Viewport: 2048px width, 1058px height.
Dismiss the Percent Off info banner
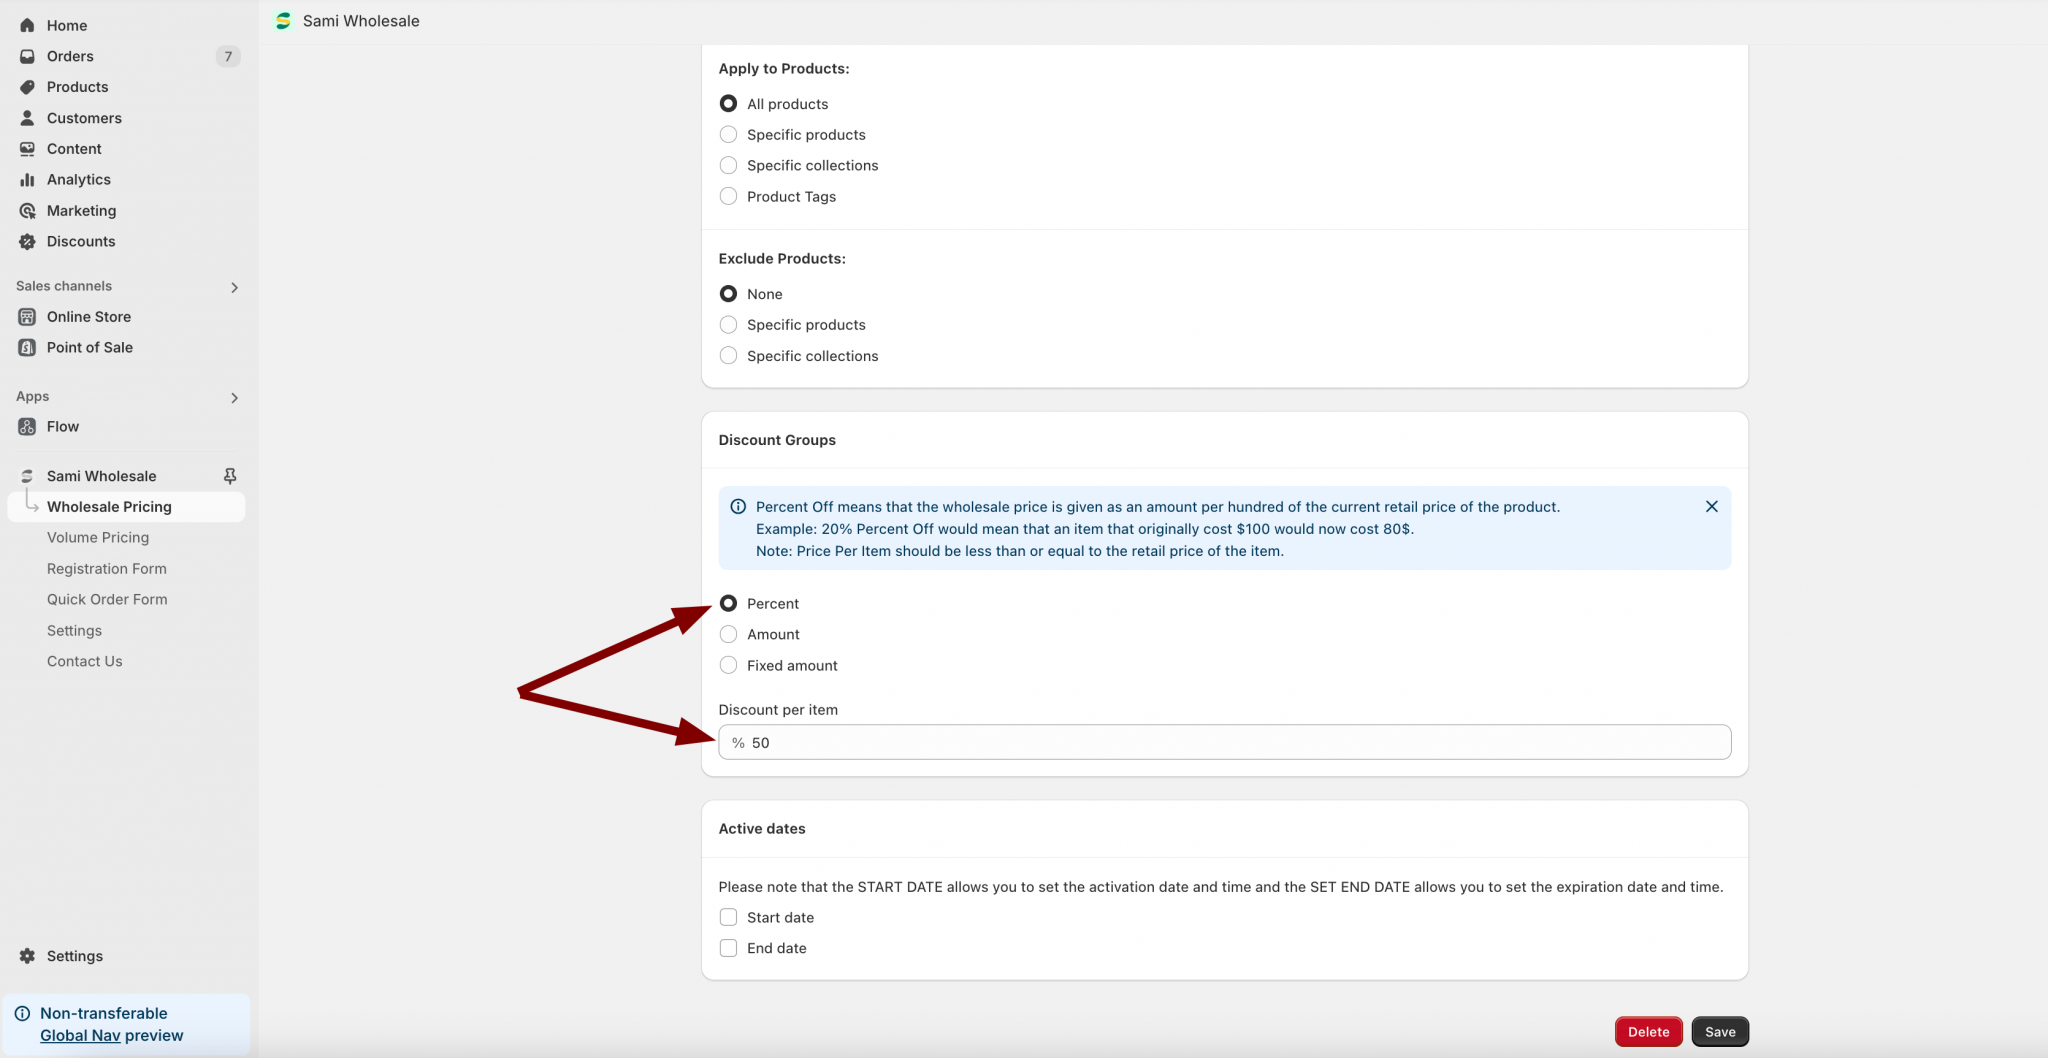(1711, 507)
